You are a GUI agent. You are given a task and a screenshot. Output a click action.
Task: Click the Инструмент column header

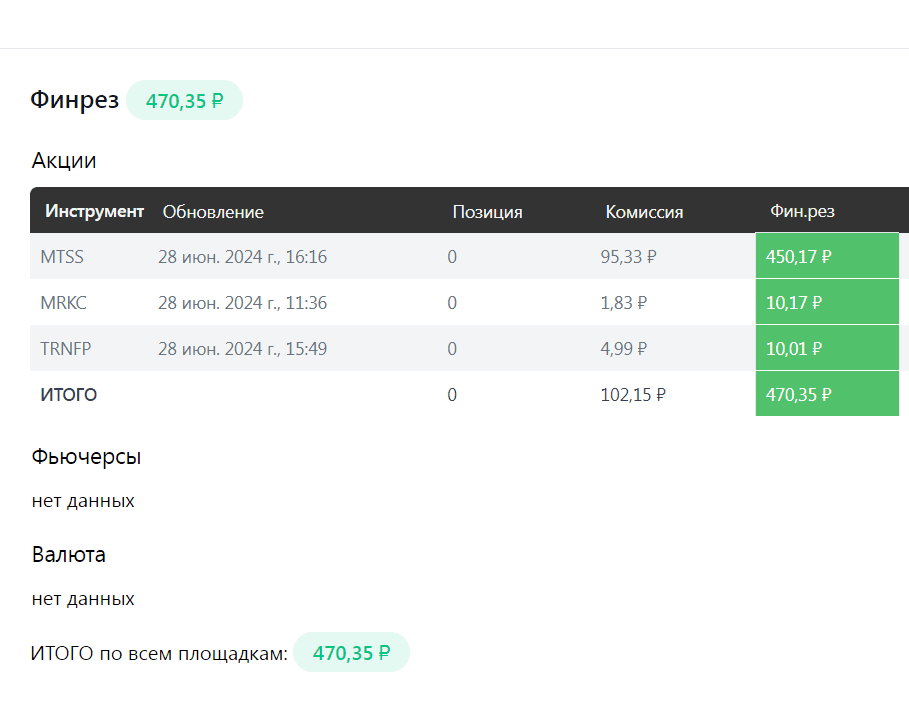[94, 211]
